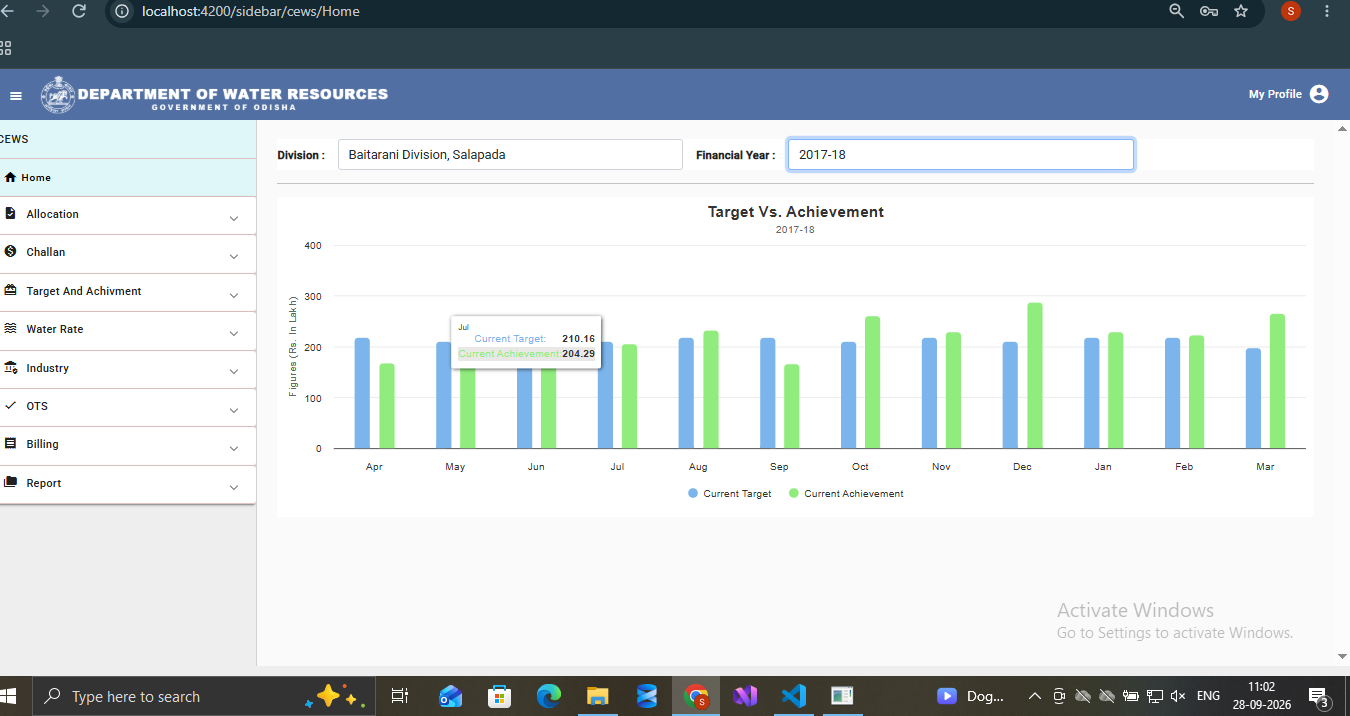The width and height of the screenshot is (1350, 716).
Task: Open the Financial Year dropdown field
Action: coord(961,155)
